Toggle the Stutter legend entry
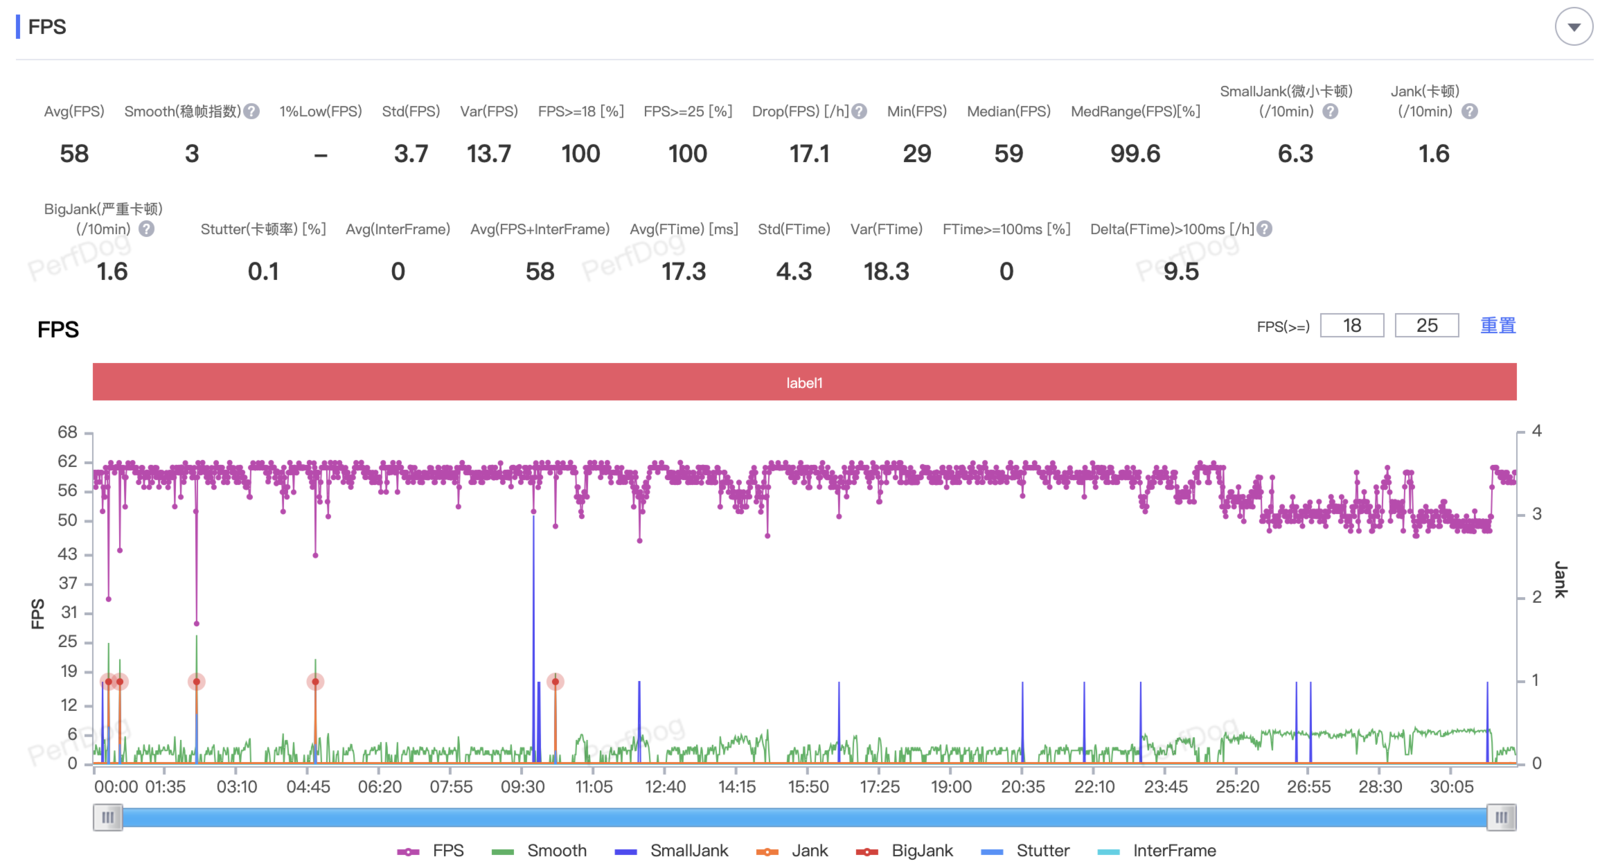 (1025, 851)
